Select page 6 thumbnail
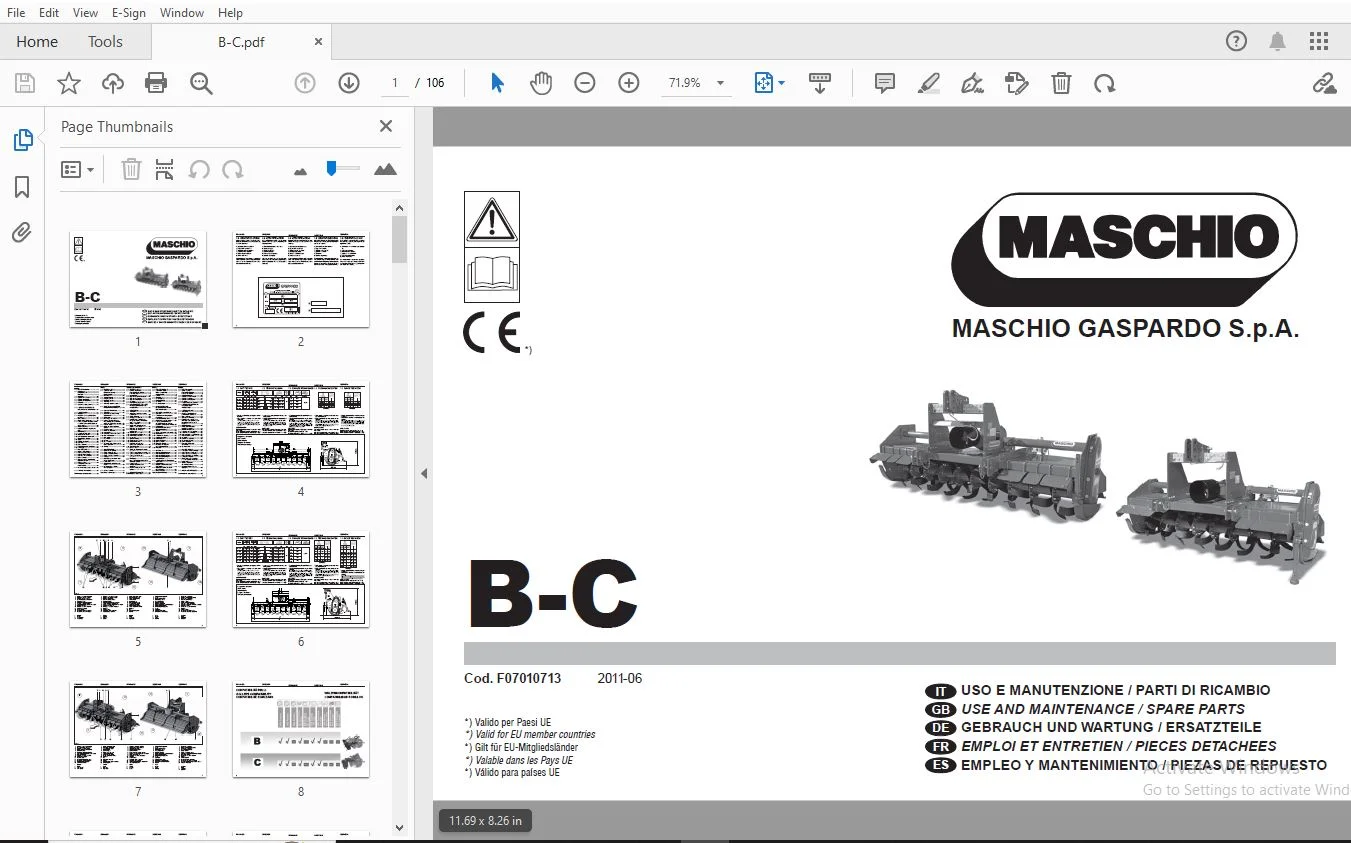The height and width of the screenshot is (843, 1351). coord(301,579)
